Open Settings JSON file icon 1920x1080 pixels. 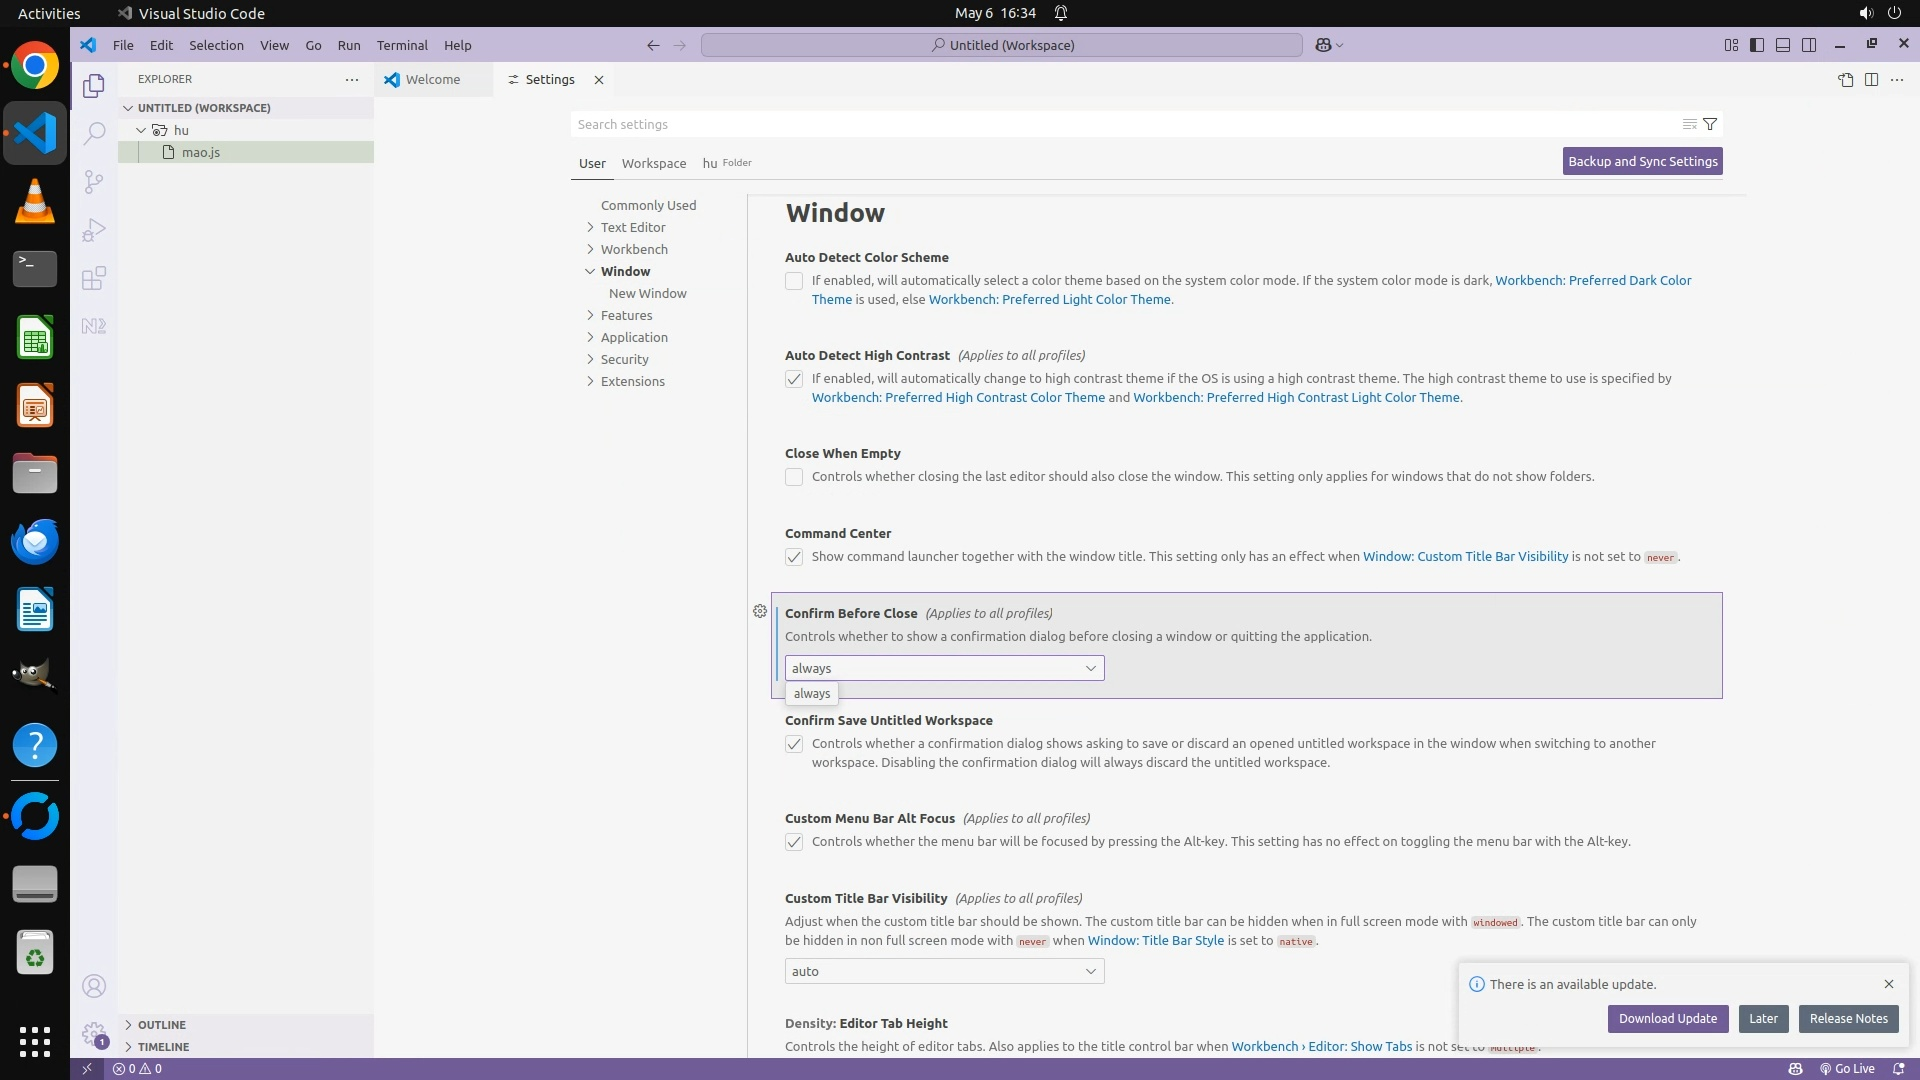(x=1845, y=80)
